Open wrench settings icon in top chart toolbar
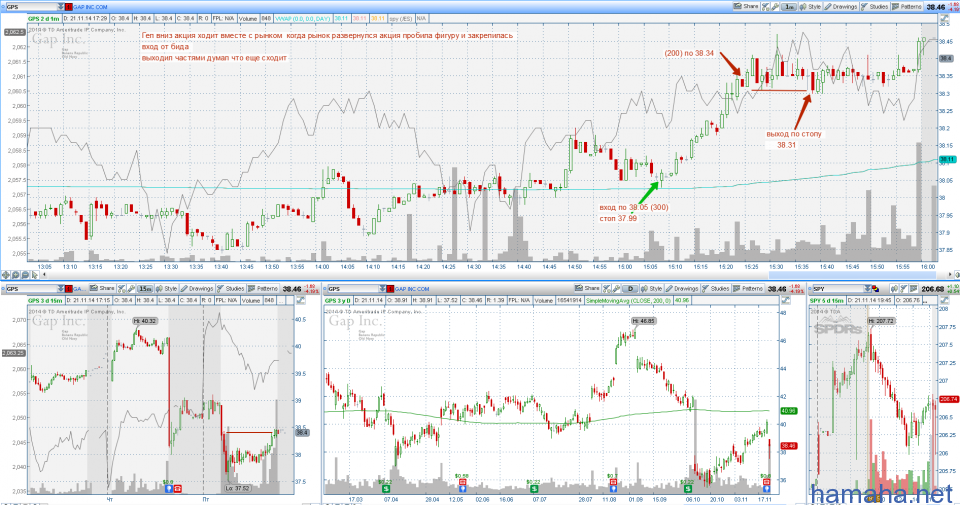Screen dimensions: 960x505 click(x=775, y=6)
